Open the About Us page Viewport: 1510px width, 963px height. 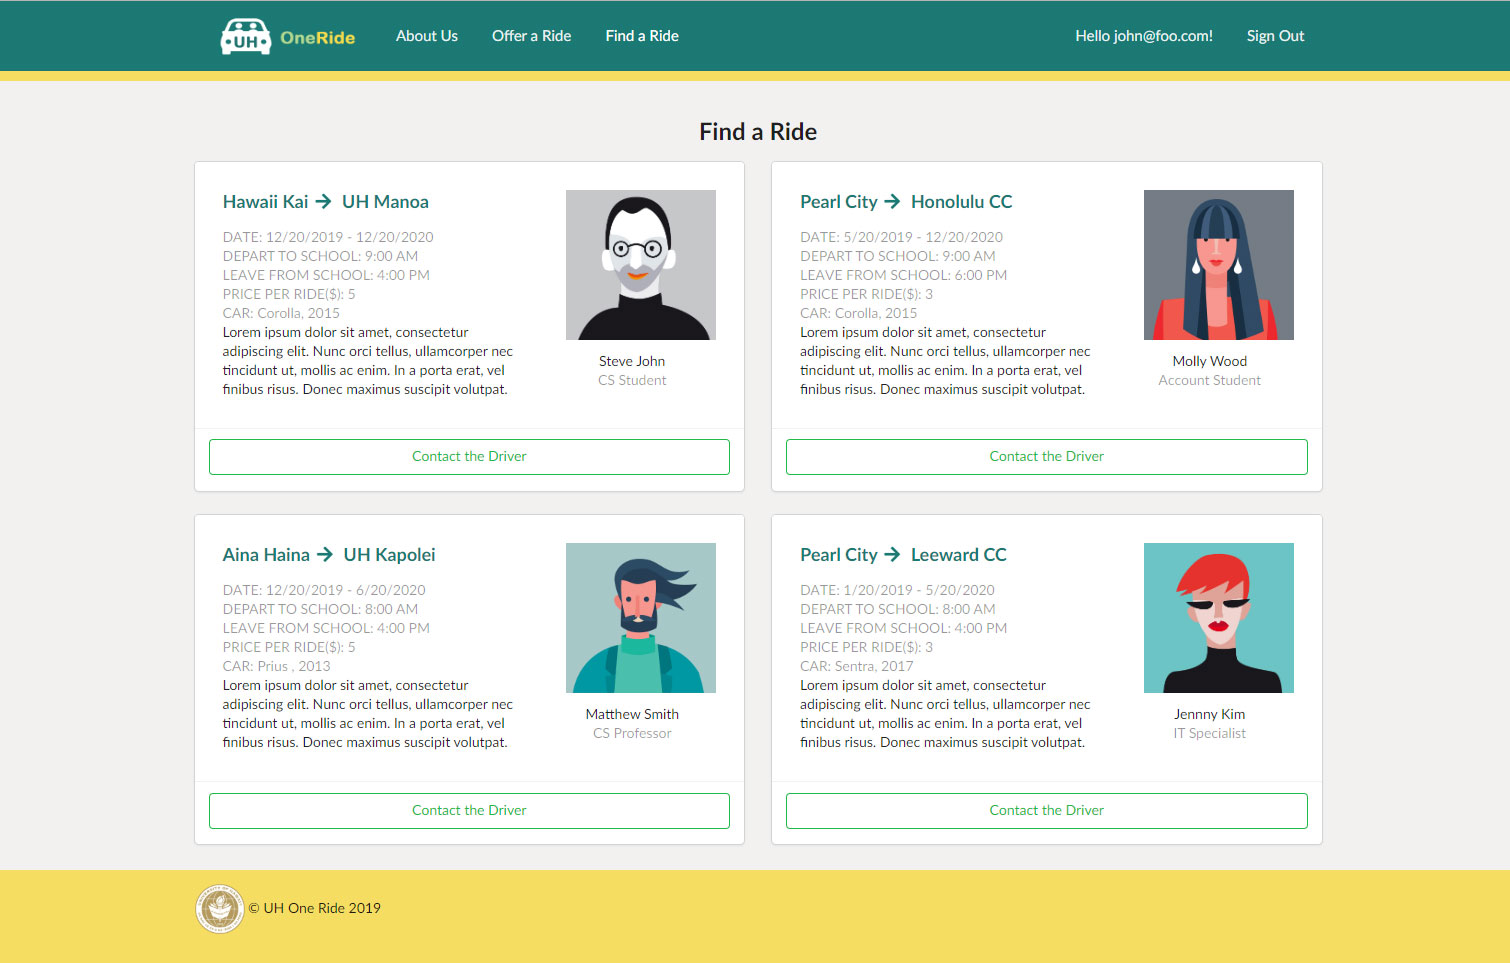(426, 36)
